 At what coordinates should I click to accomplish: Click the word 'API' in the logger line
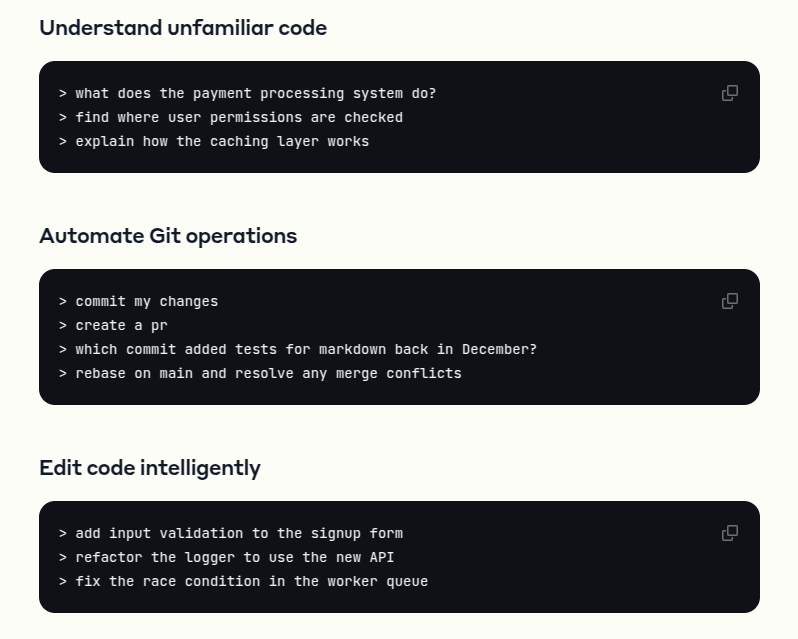(x=368, y=557)
